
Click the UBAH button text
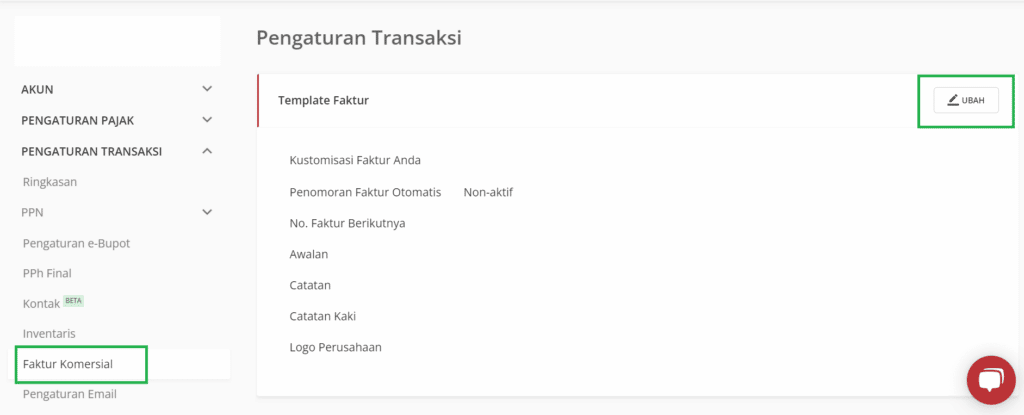(972, 101)
